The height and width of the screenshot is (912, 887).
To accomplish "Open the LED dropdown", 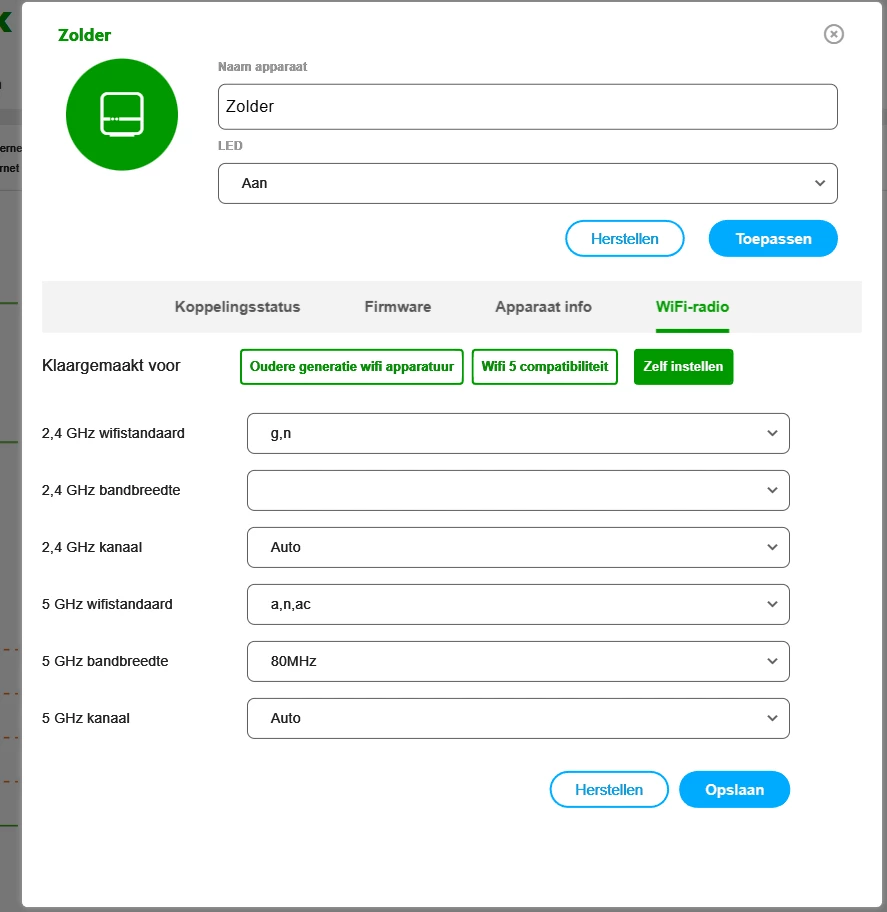I will click(x=527, y=184).
